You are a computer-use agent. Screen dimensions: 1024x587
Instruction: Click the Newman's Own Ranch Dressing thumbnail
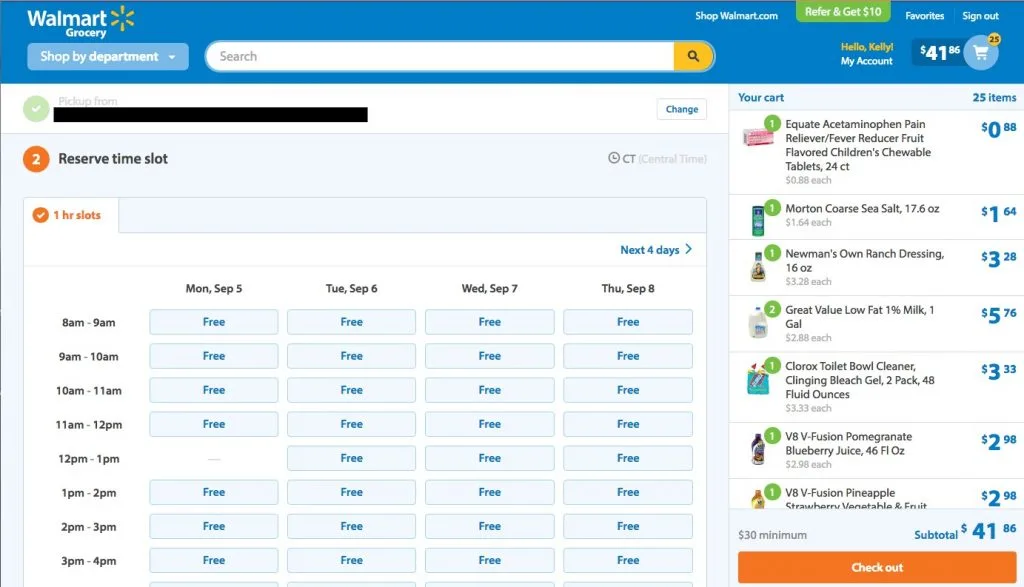tap(758, 267)
